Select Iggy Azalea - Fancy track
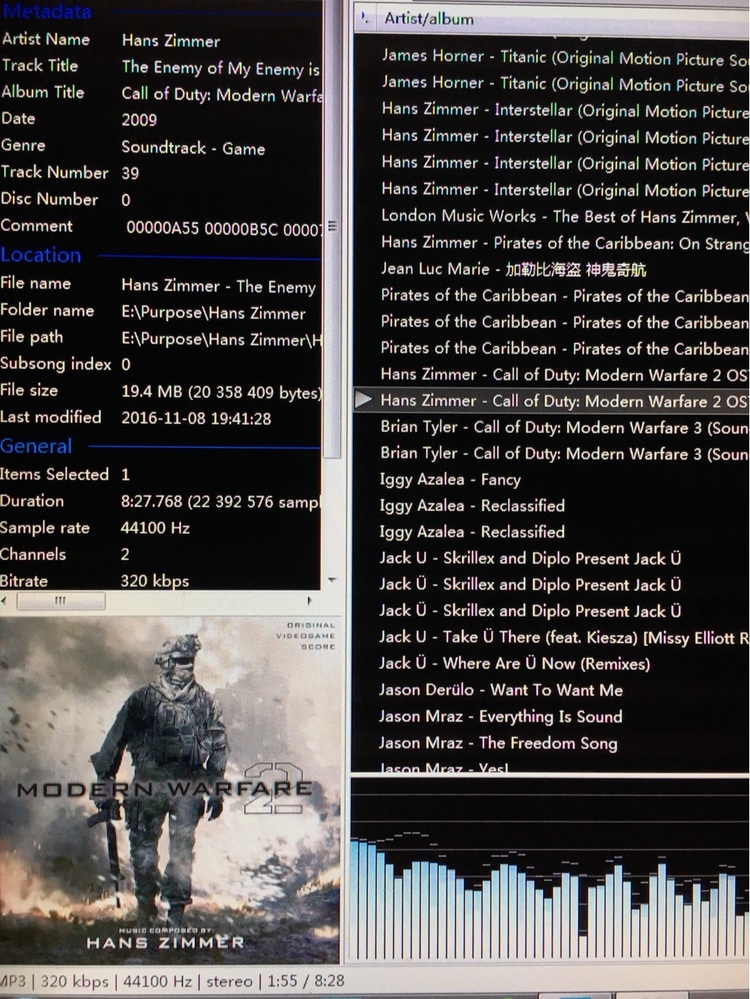The height and width of the screenshot is (999, 750). tap(551, 479)
